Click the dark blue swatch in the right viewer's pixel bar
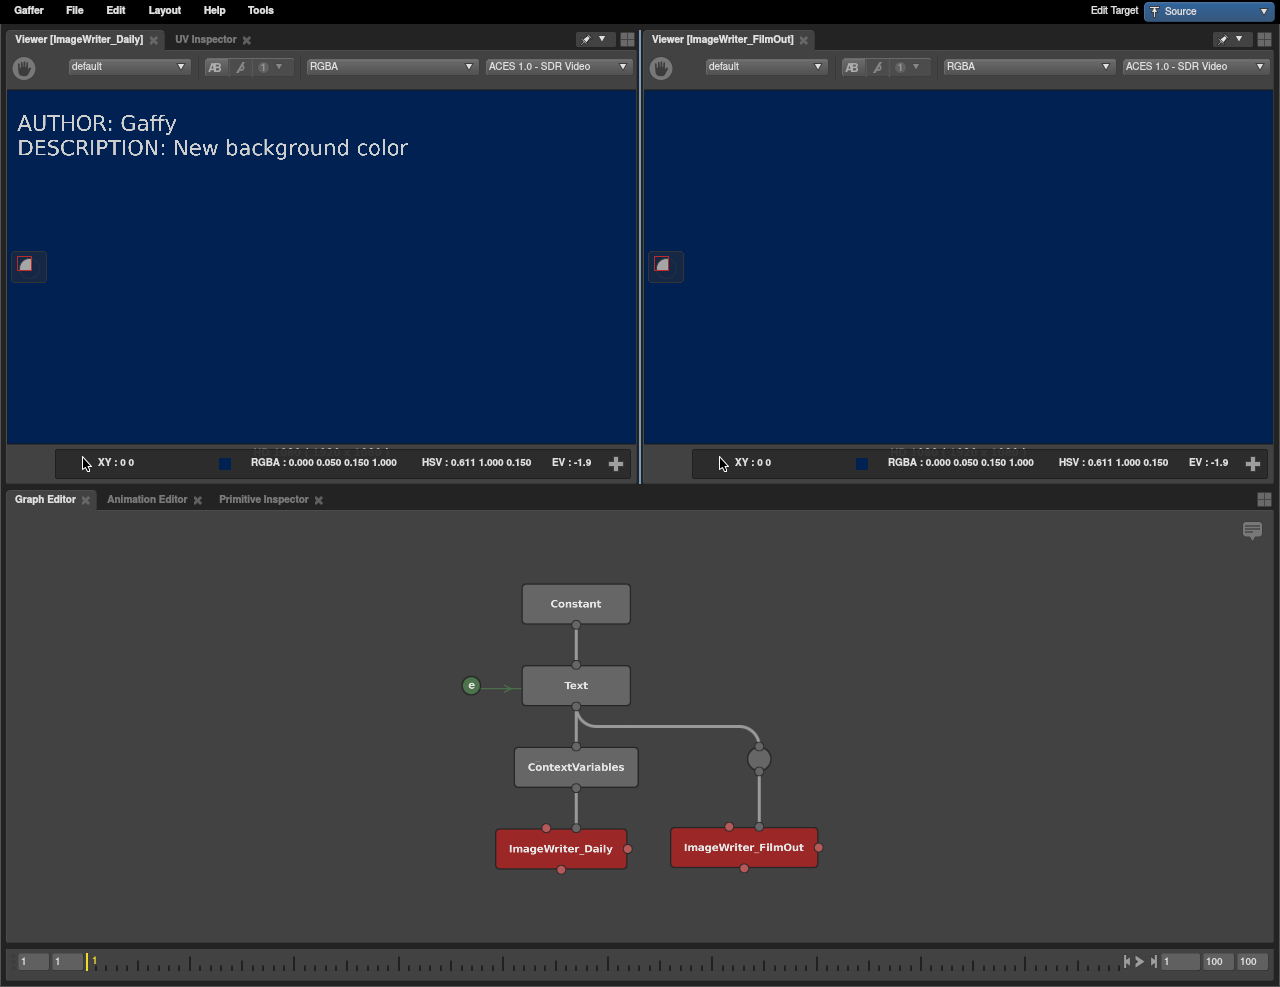Image resolution: width=1280 pixels, height=987 pixels. click(862, 463)
